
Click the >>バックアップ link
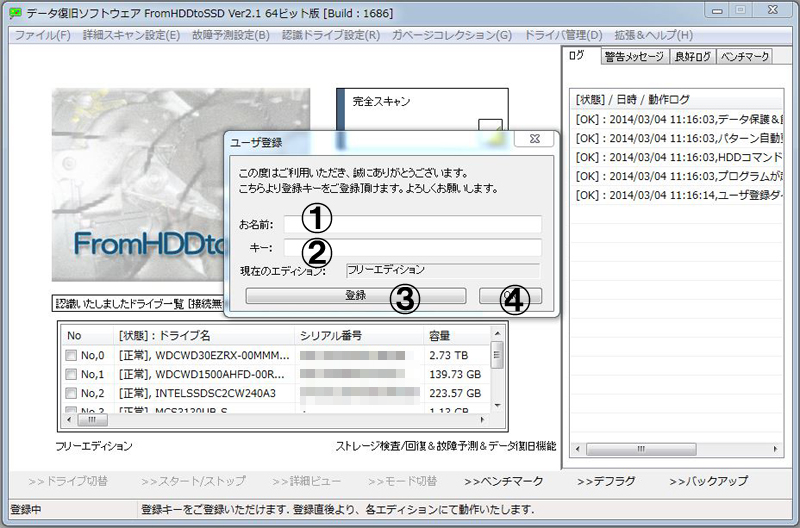click(709, 481)
